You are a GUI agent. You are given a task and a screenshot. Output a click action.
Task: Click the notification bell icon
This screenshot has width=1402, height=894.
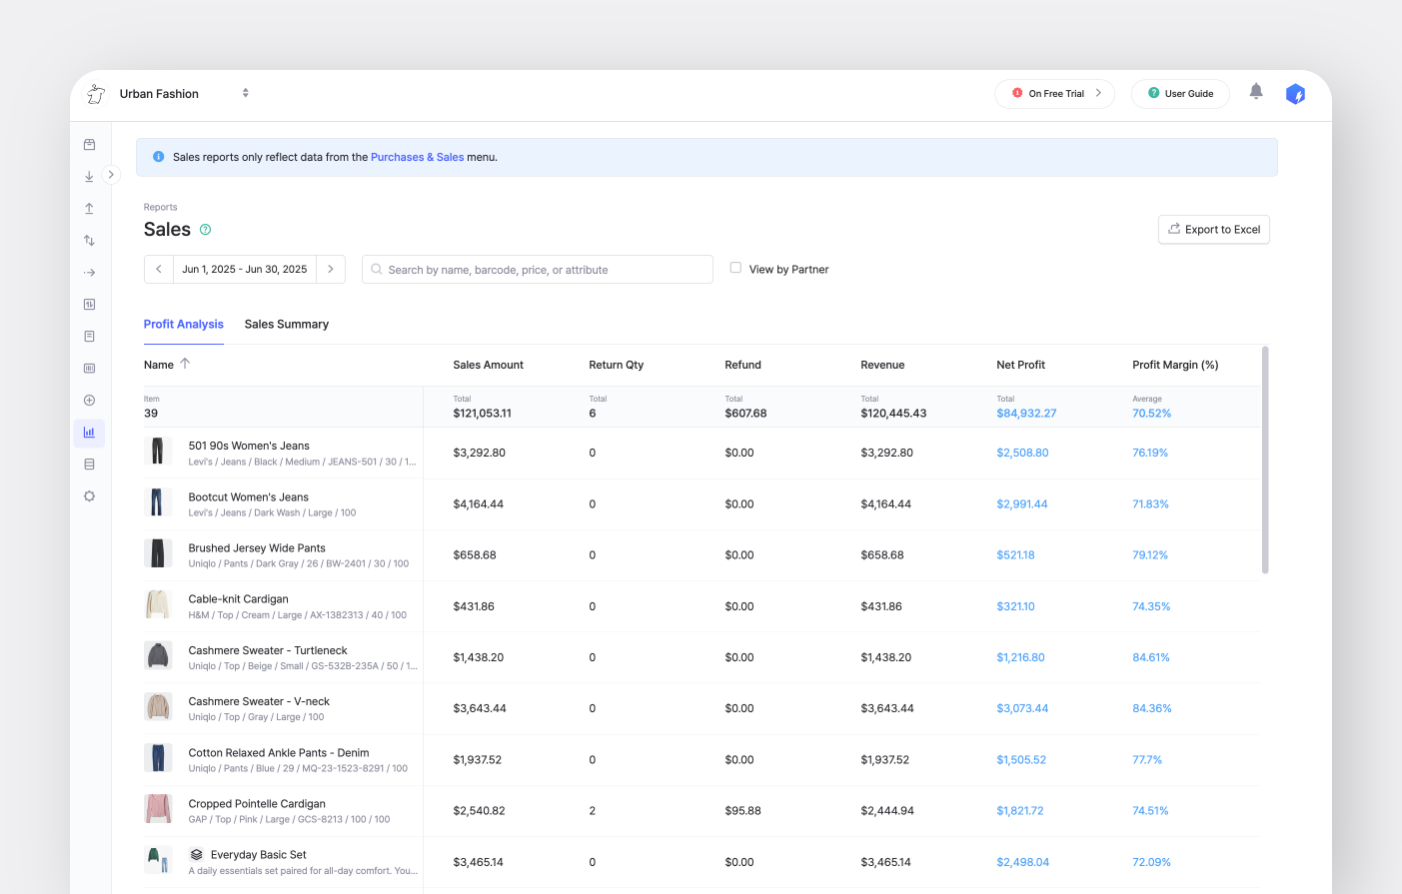pos(1256,92)
